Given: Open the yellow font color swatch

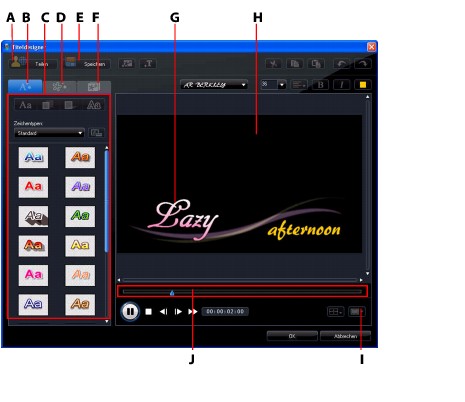Looking at the screenshot, I should [x=363, y=85].
